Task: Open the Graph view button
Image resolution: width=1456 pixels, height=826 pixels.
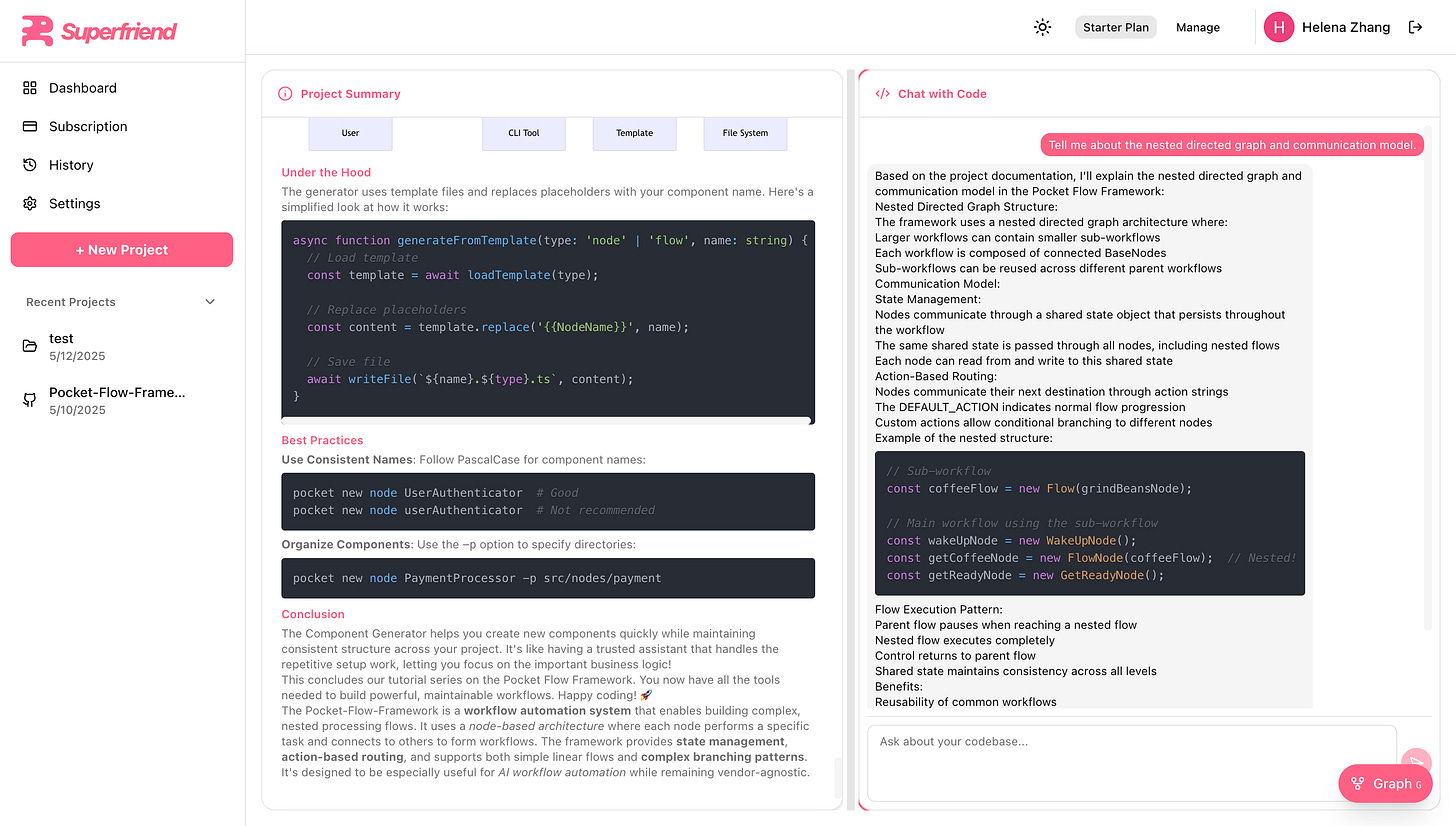Action: (1385, 784)
